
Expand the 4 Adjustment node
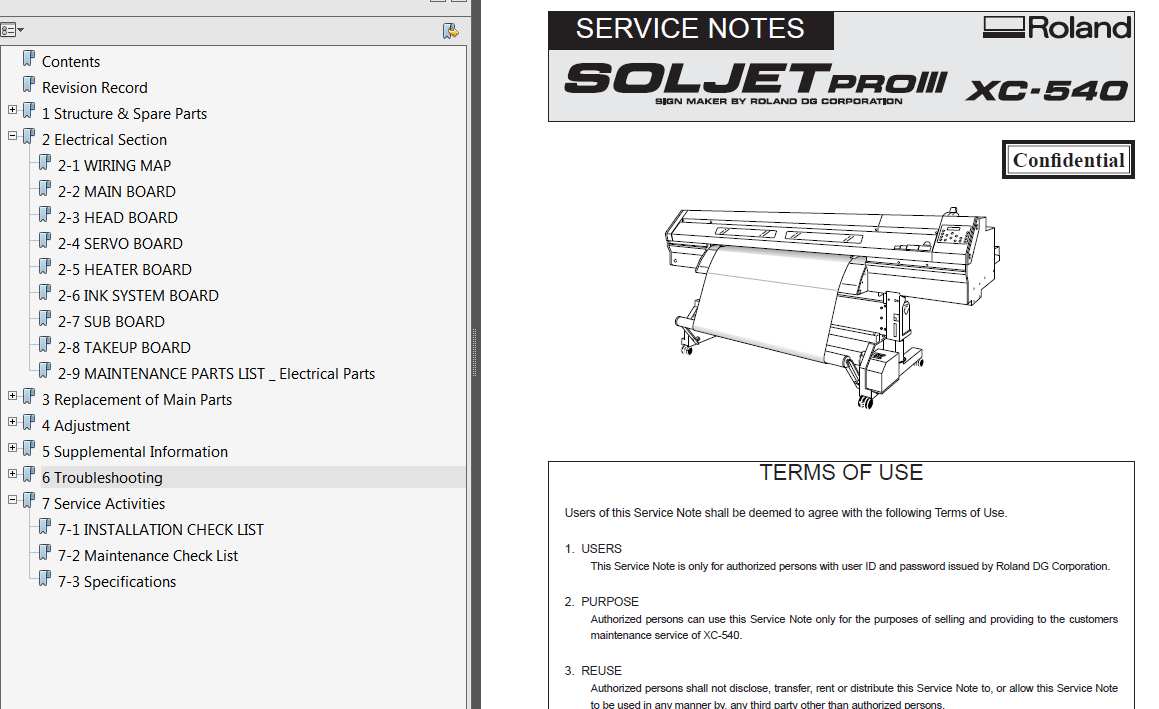pyautogui.click(x=13, y=422)
